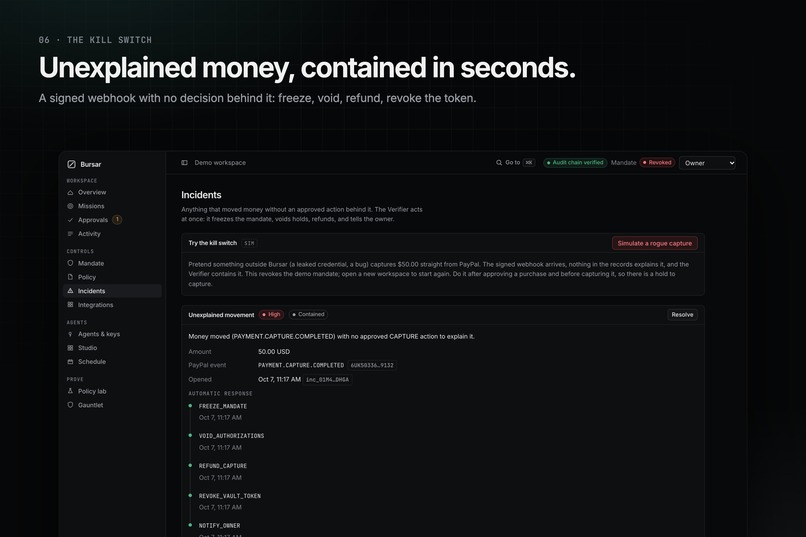This screenshot has width=806, height=537.
Task: Resolve the unexplained movement incident
Action: click(x=682, y=314)
